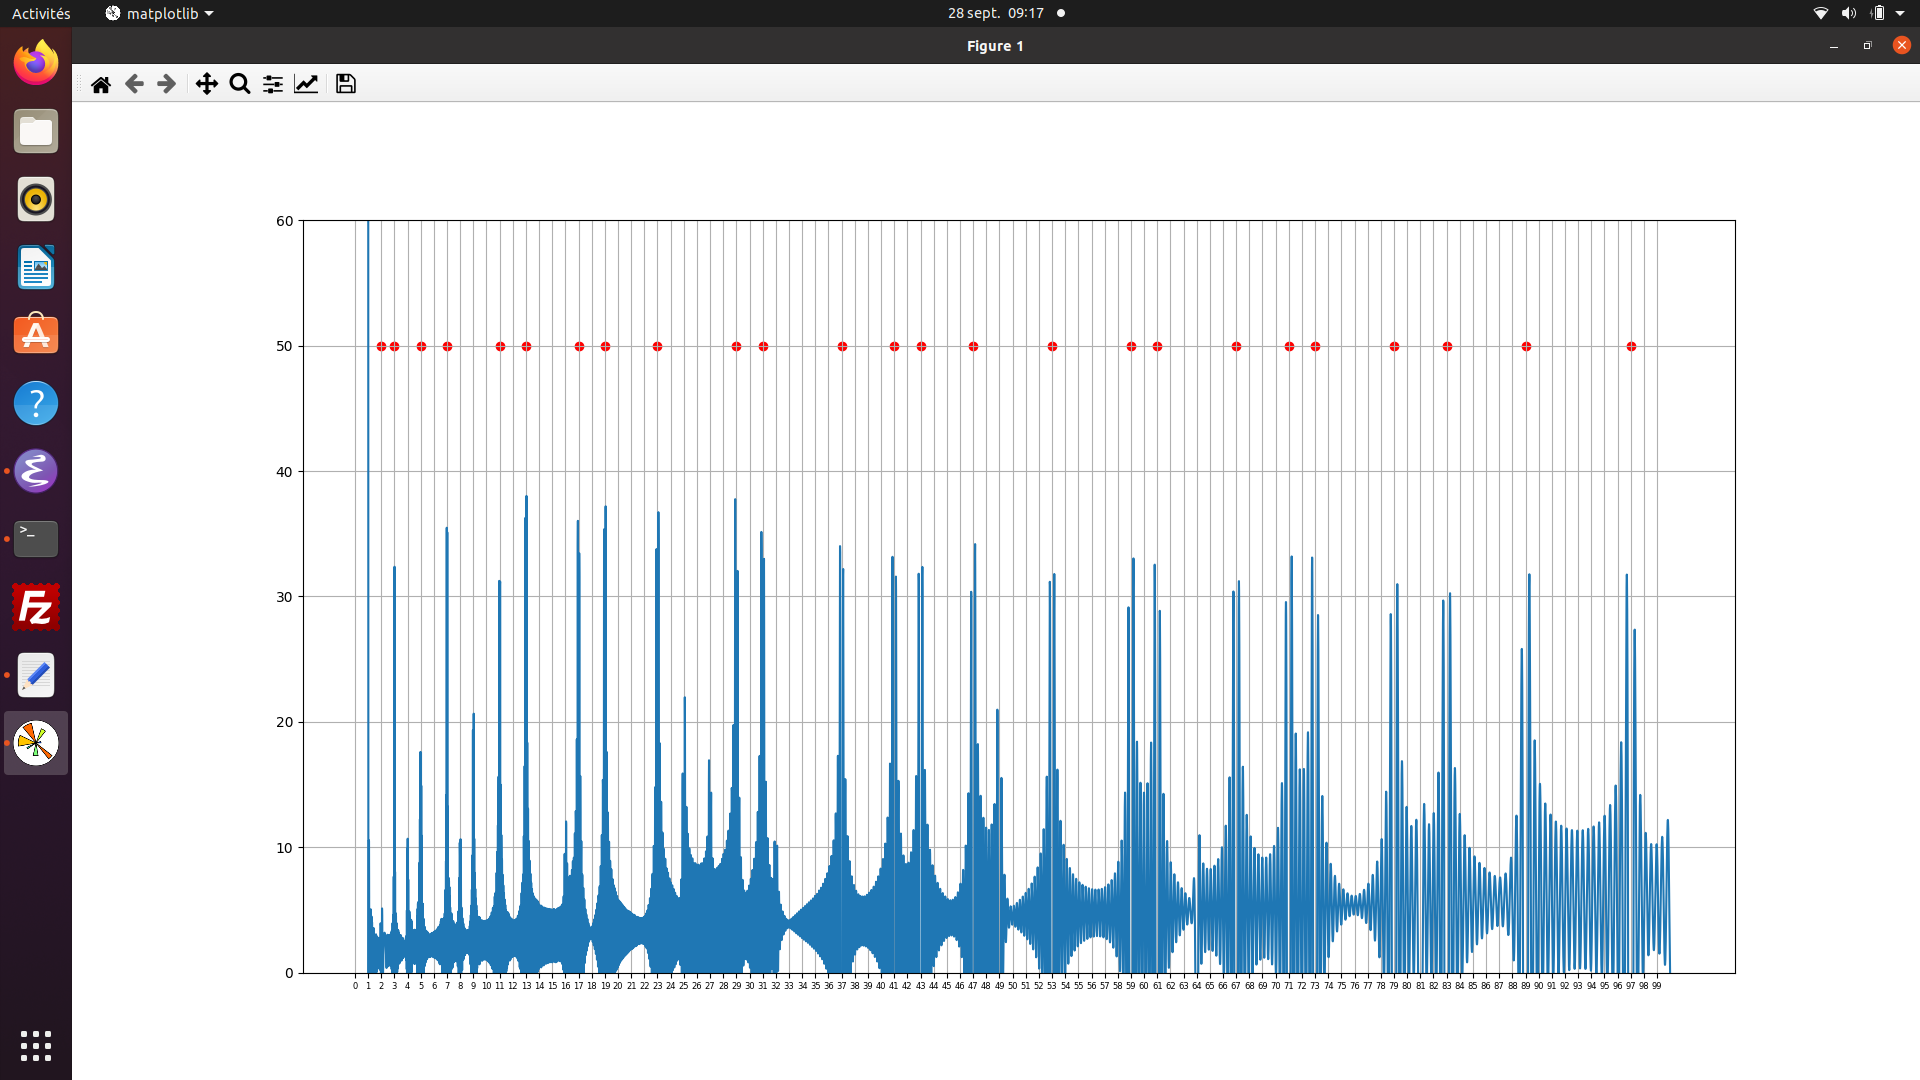Launch Firefox from the dock
Image resolution: width=1920 pixels, height=1080 pixels.
[36, 63]
